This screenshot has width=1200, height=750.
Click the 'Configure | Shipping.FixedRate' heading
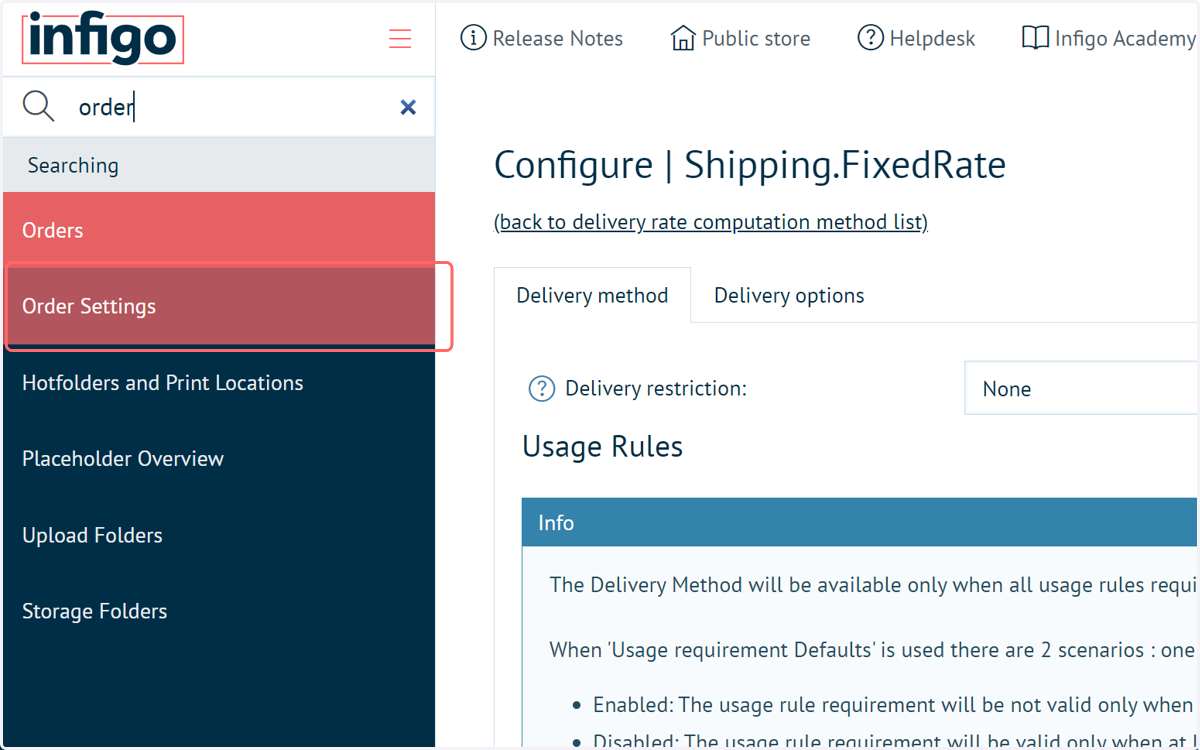[x=750, y=165]
